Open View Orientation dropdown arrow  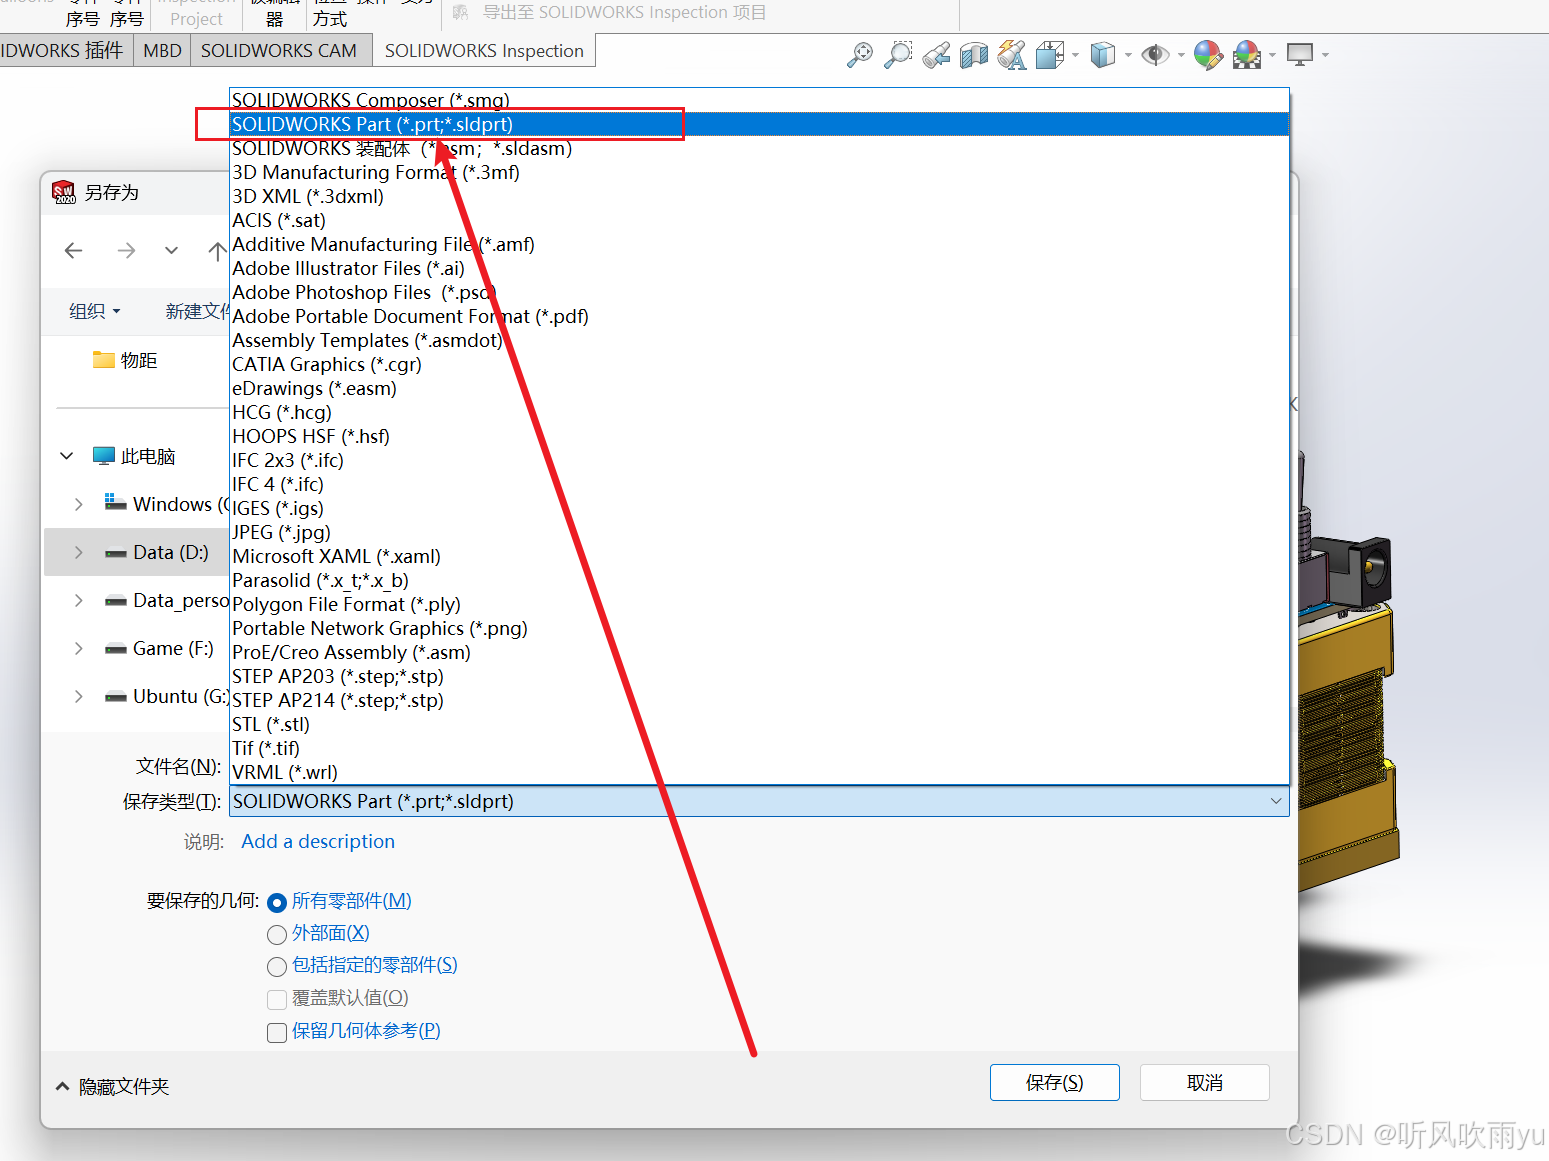[x=1075, y=55]
